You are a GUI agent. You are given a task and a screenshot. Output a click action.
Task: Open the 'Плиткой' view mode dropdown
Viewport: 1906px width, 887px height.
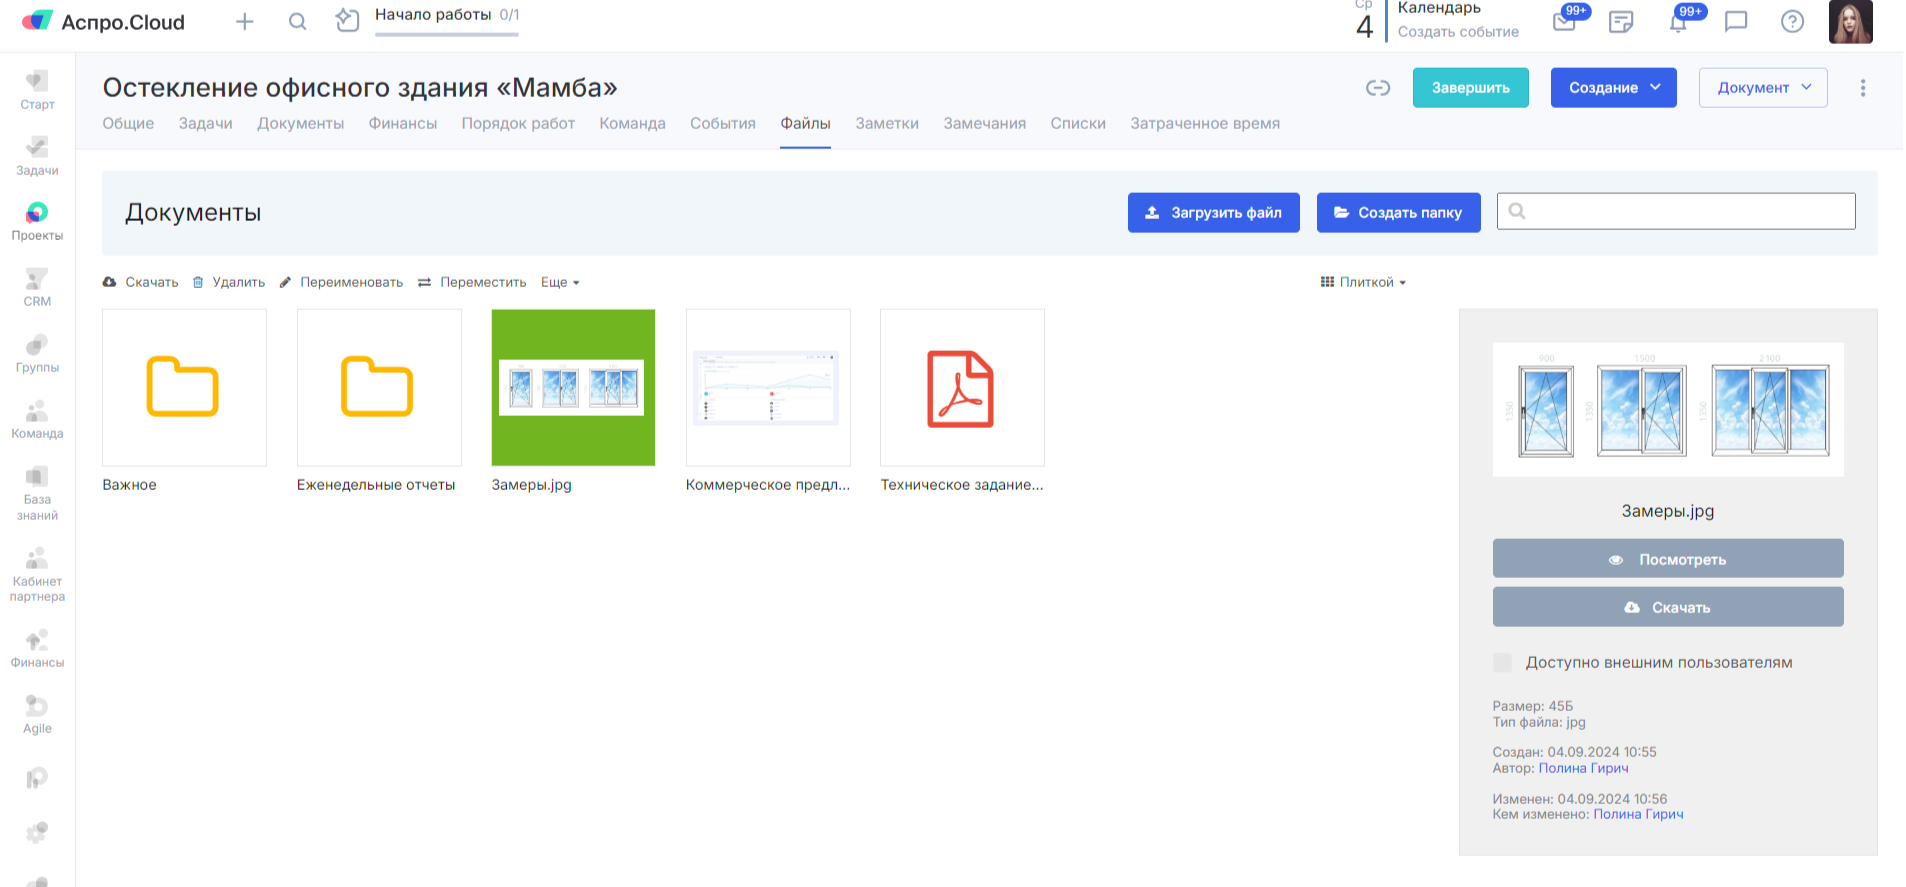tap(1364, 282)
